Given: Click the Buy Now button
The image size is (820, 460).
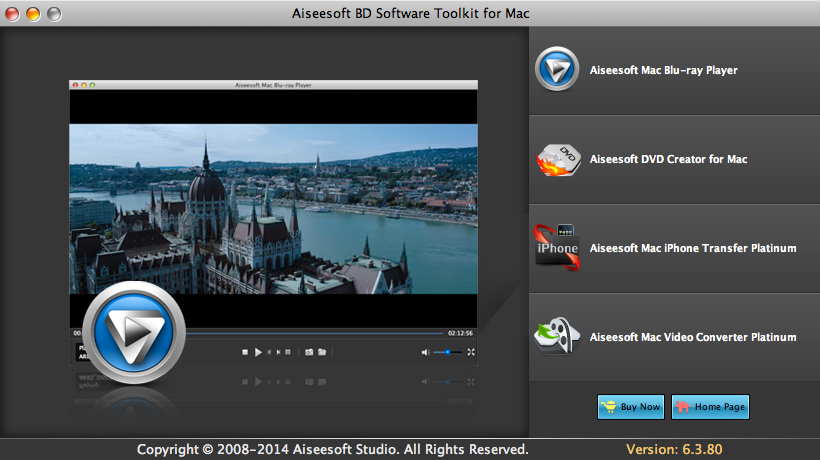Looking at the screenshot, I should (x=631, y=407).
